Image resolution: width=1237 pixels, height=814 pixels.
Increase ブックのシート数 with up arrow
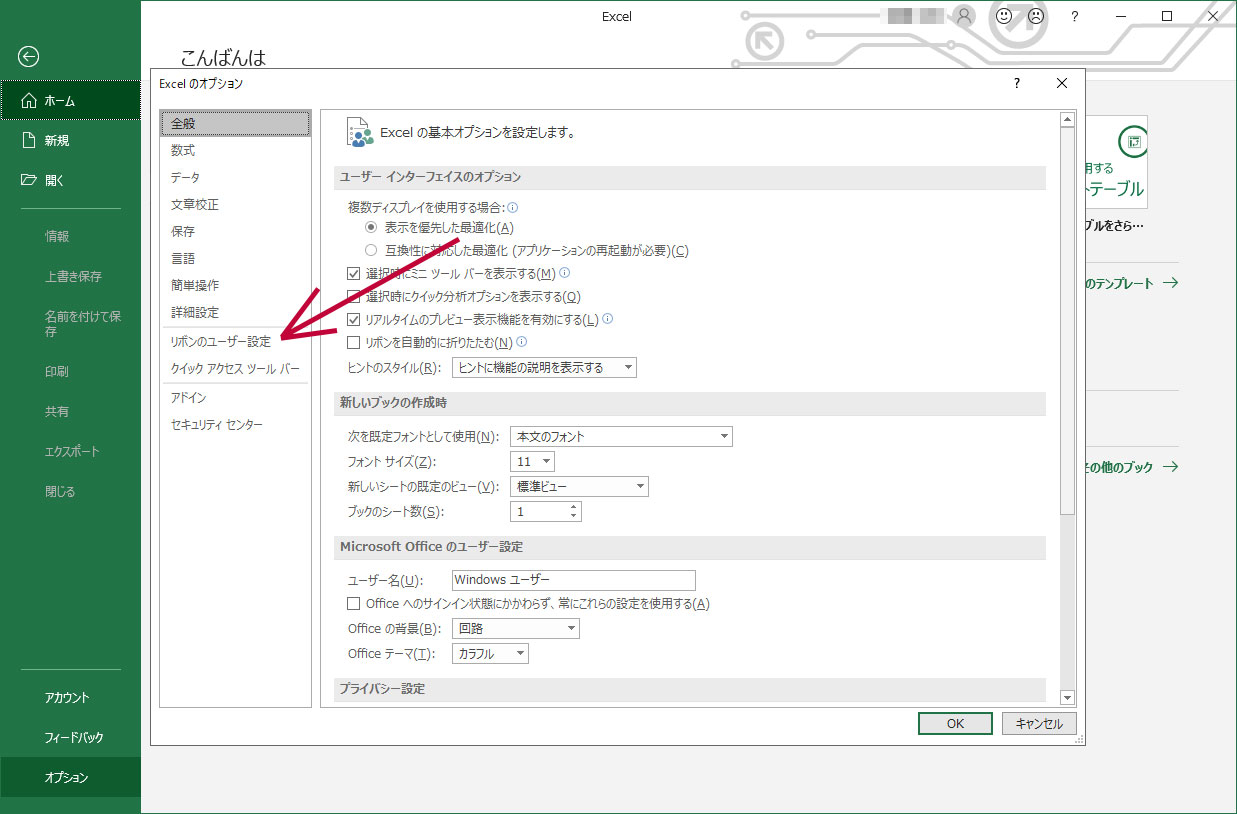(573, 507)
